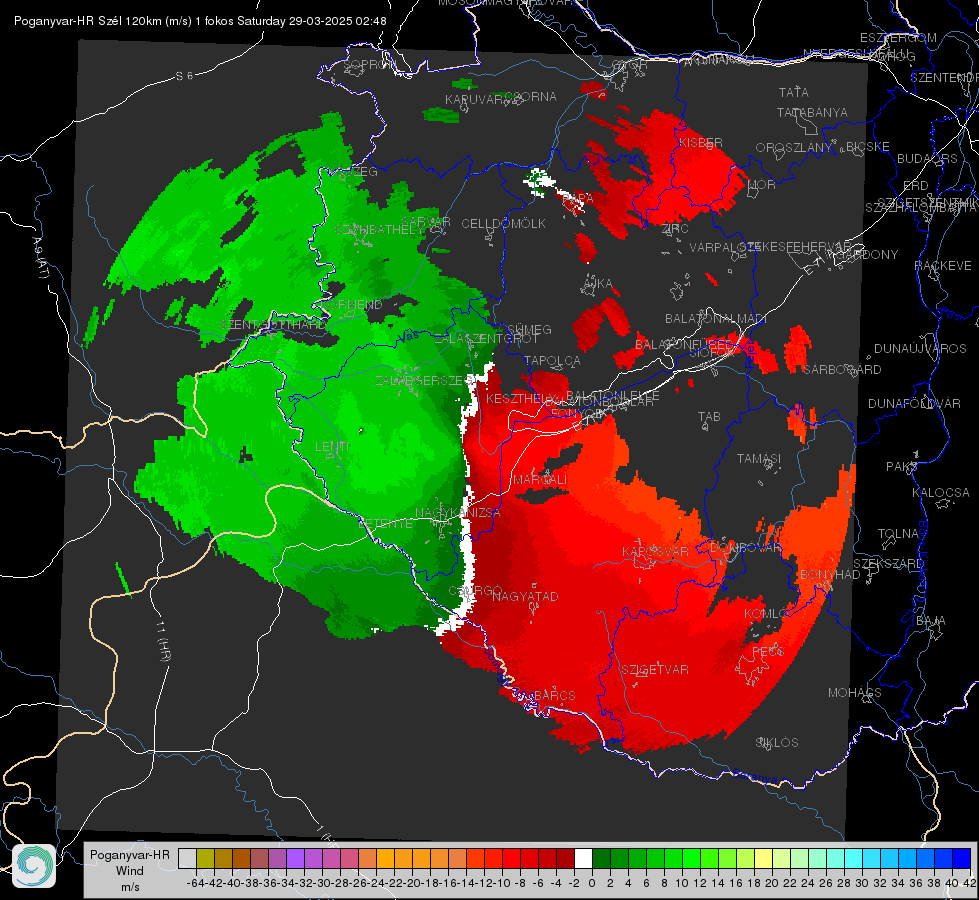Click the SIKLOS town label
The height and width of the screenshot is (900, 979).
pos(777,742)
